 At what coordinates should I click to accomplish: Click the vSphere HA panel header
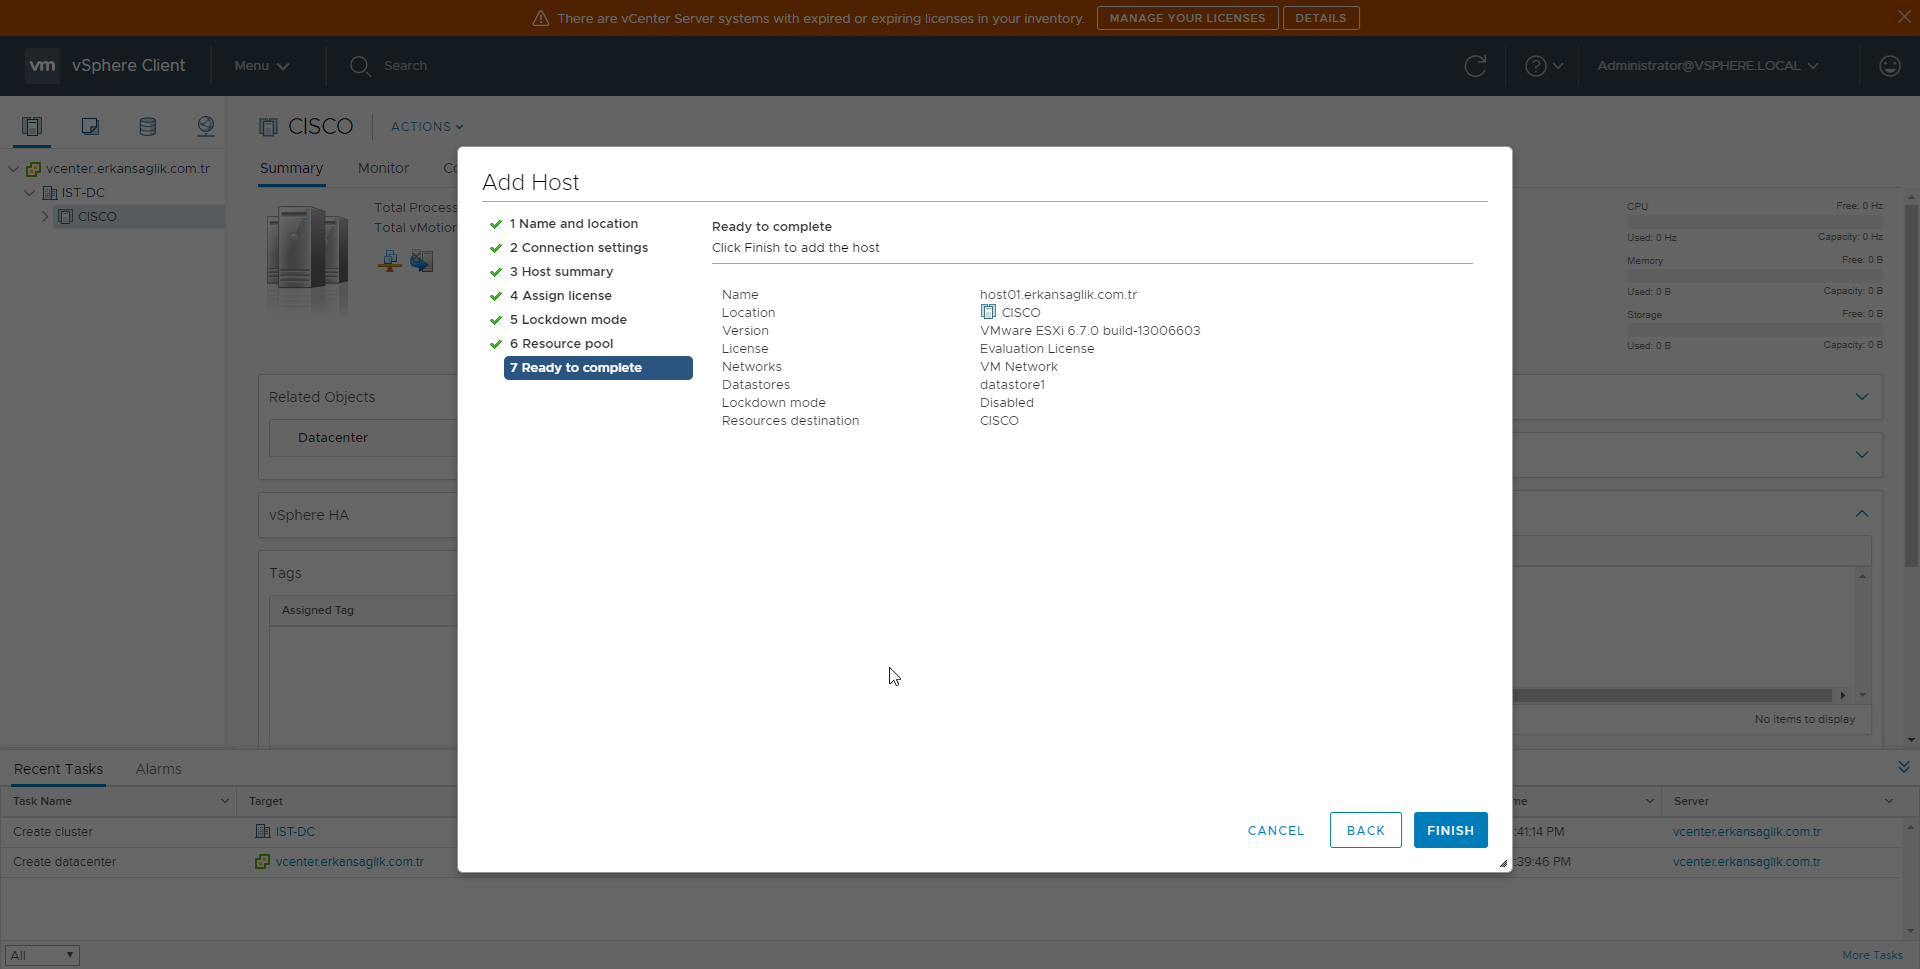tap(309, 515)
